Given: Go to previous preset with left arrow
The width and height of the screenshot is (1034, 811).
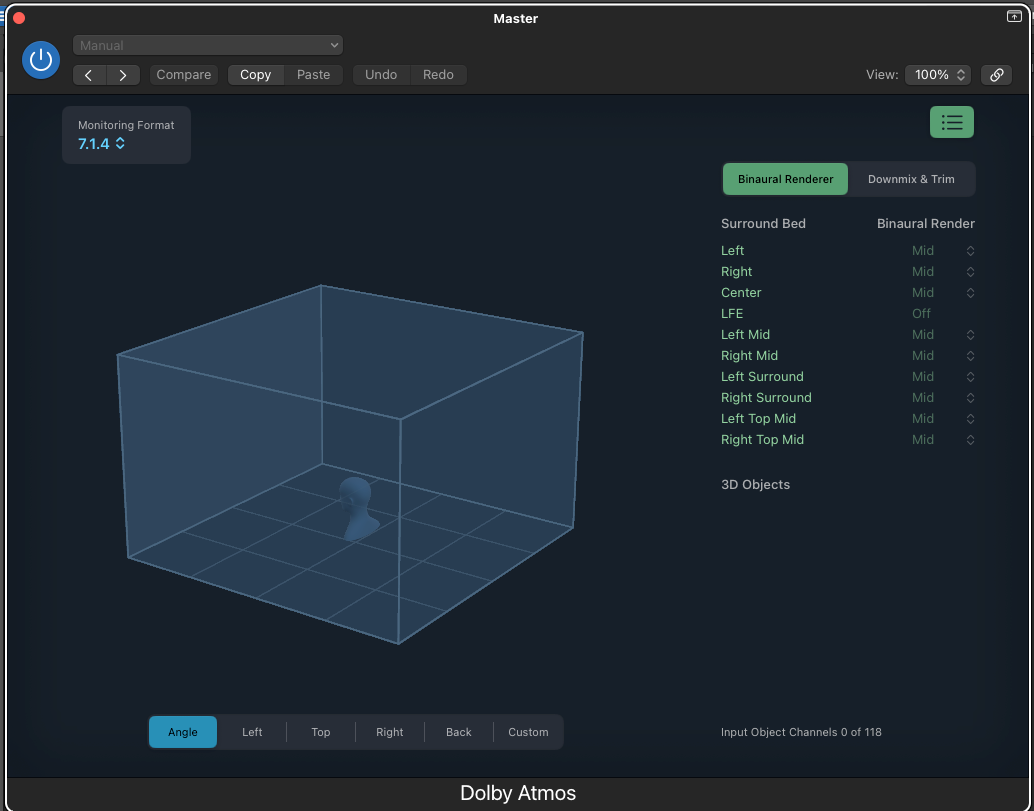Looking at the screenshot, I should click(89, 75).
